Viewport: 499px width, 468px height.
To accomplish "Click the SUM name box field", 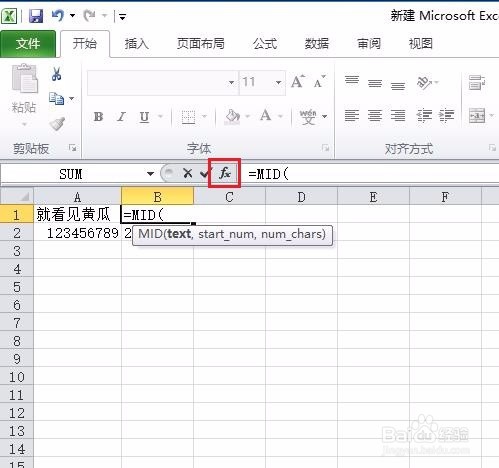I will click(71, 174).
